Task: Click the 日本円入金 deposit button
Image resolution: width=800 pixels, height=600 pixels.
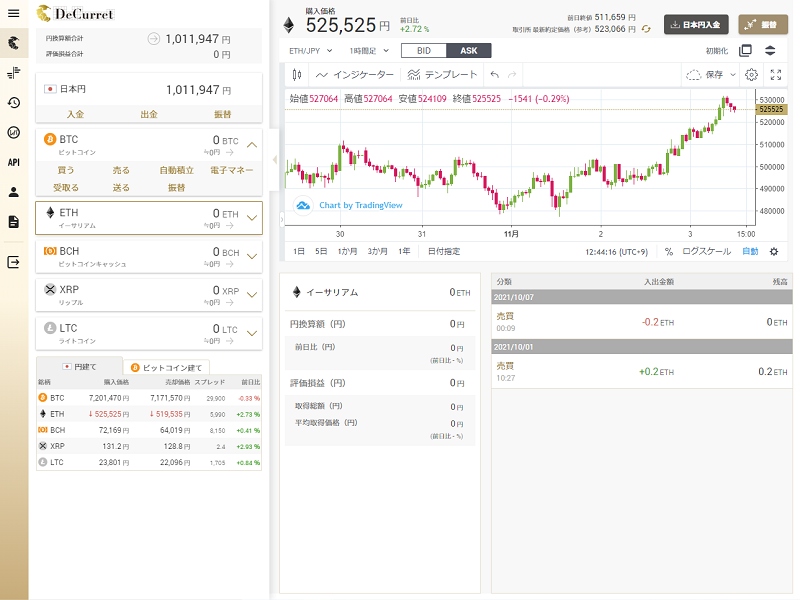Action: (696, 24)
